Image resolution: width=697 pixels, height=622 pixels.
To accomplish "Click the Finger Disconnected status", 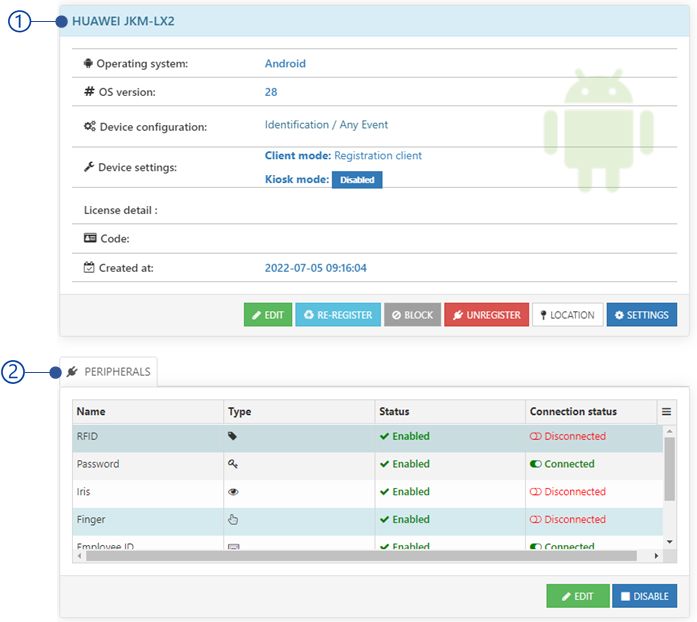I will coord(568,519).
